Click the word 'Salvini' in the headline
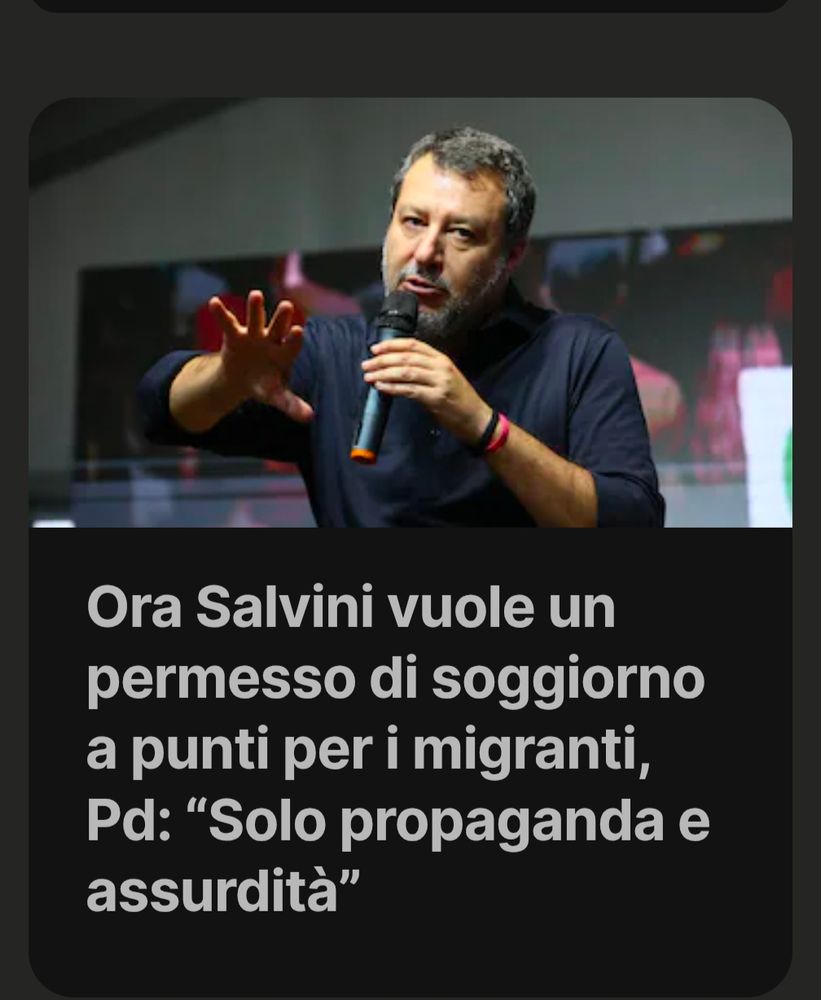Screen dimensions: 821x1000 [285, 607]
